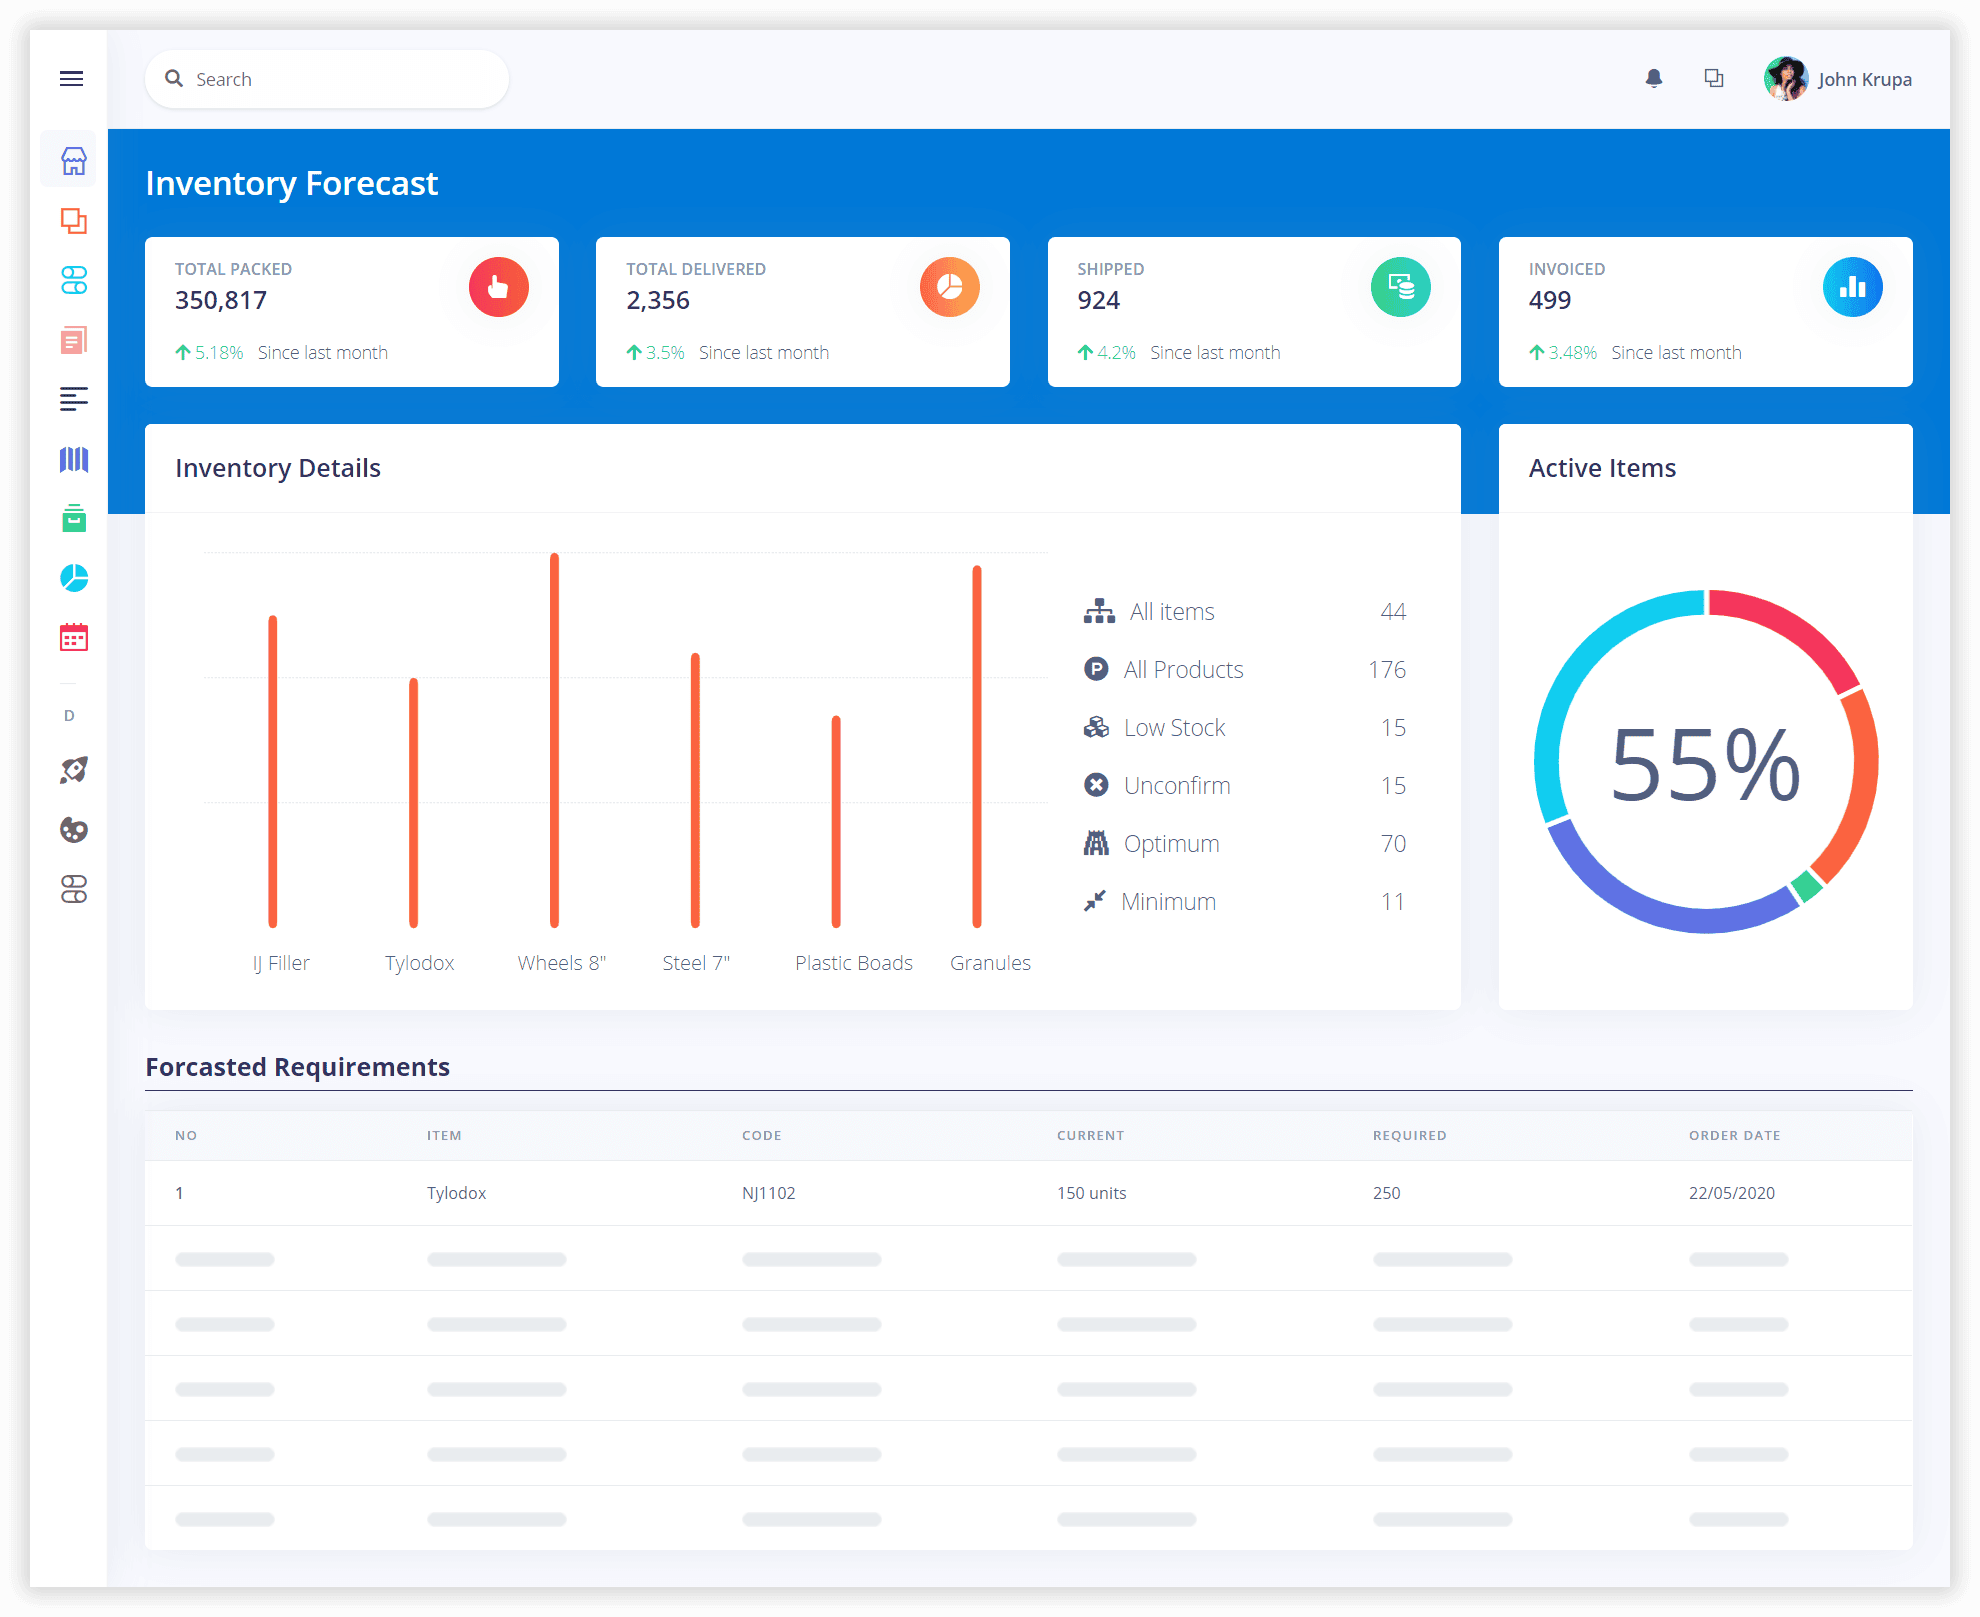
Task: Click the Steel 7" axis label
Action: pos(696,963)
